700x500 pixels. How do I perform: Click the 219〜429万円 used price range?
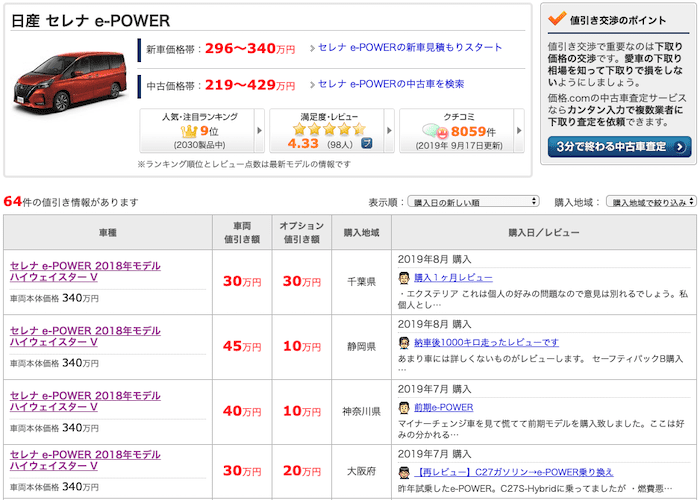[x=250, y=85]
